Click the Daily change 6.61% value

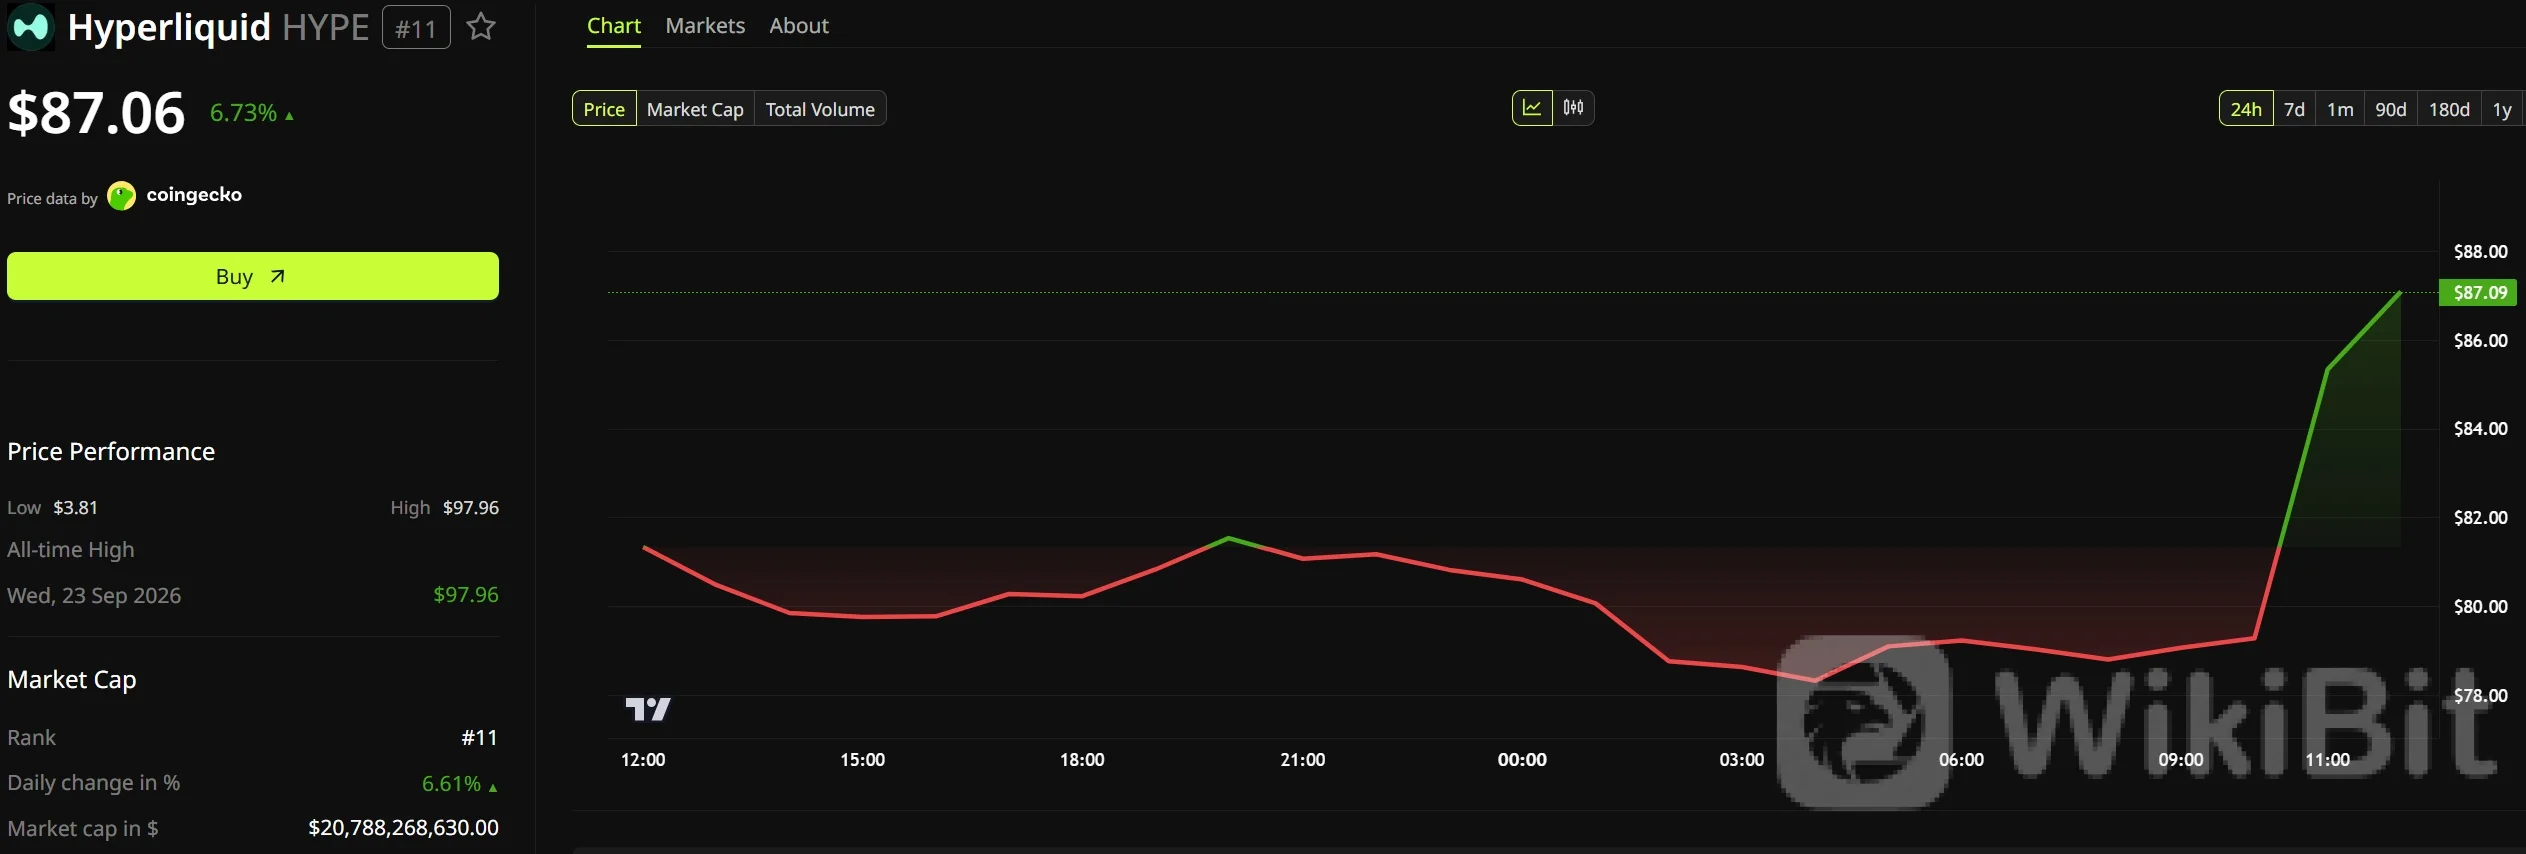(x=451, y=784)
